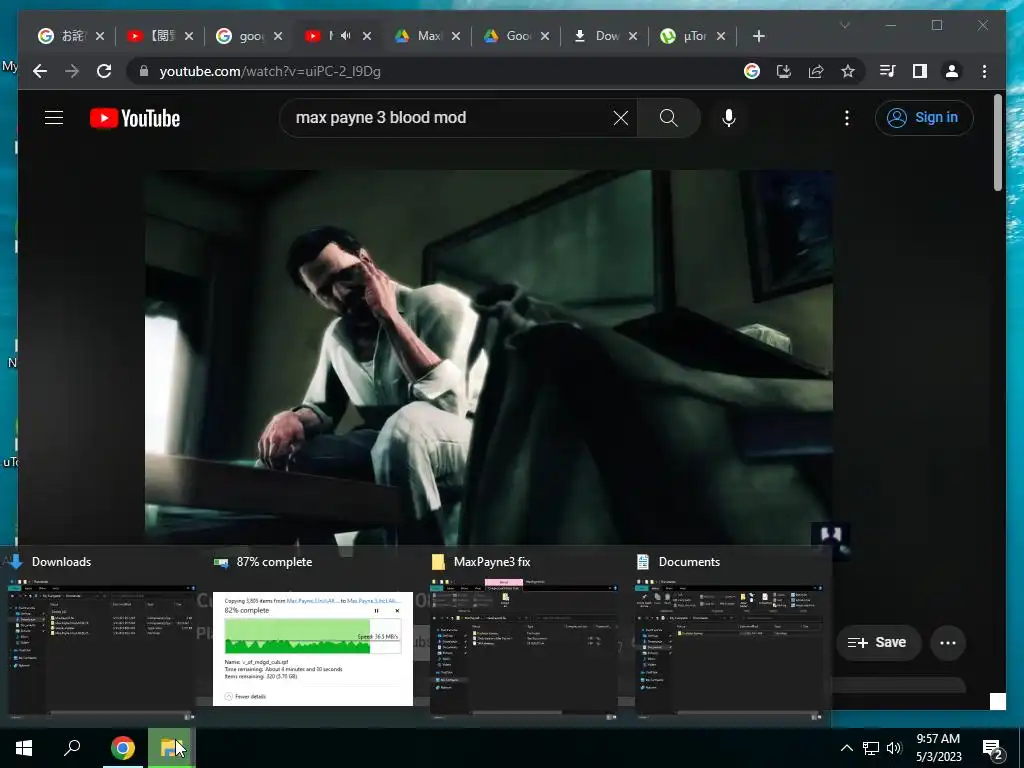Collapse Fewer details in copy preview

point(246,696)
